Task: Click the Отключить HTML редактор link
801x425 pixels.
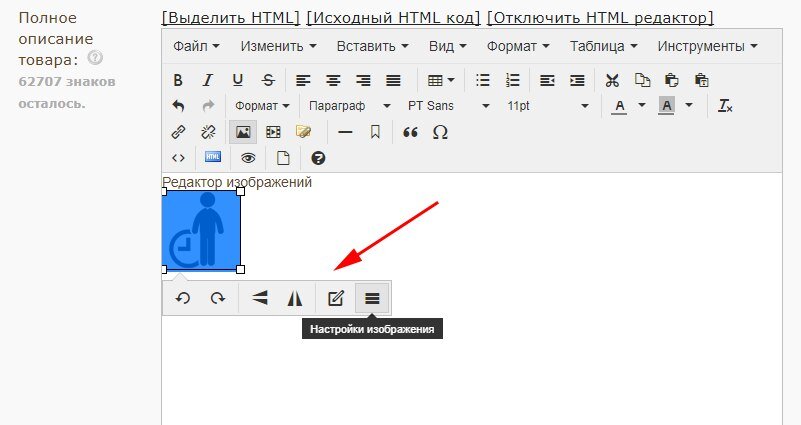Action: pyautogui.click(x=600, y=18)
